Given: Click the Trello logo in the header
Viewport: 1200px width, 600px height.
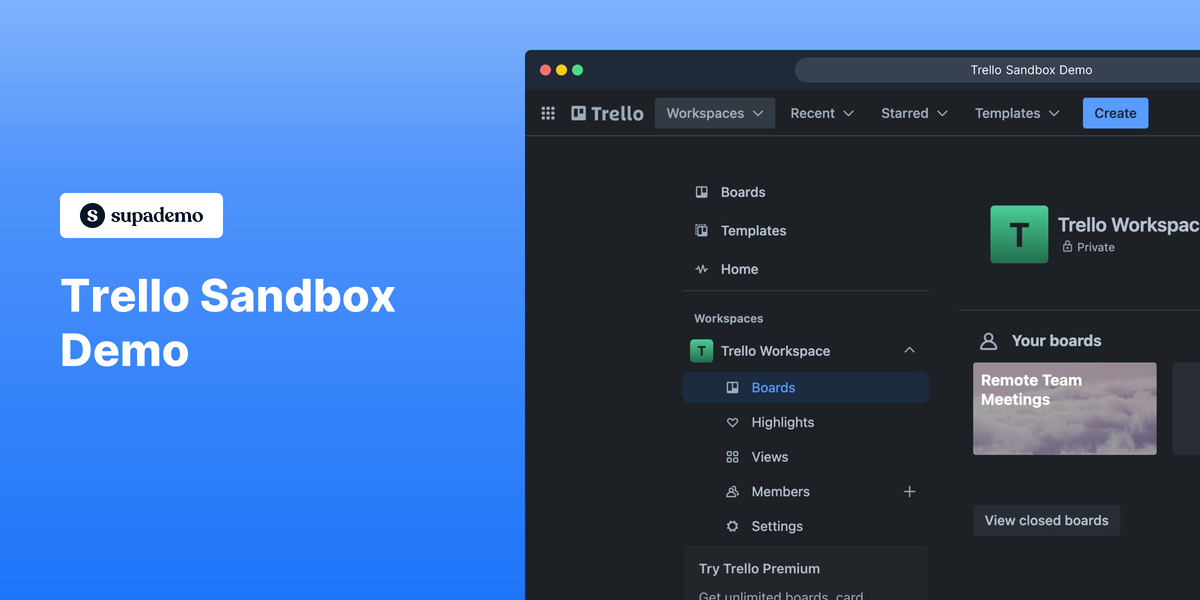Looking at the screenshot, I should click(607, 113).
